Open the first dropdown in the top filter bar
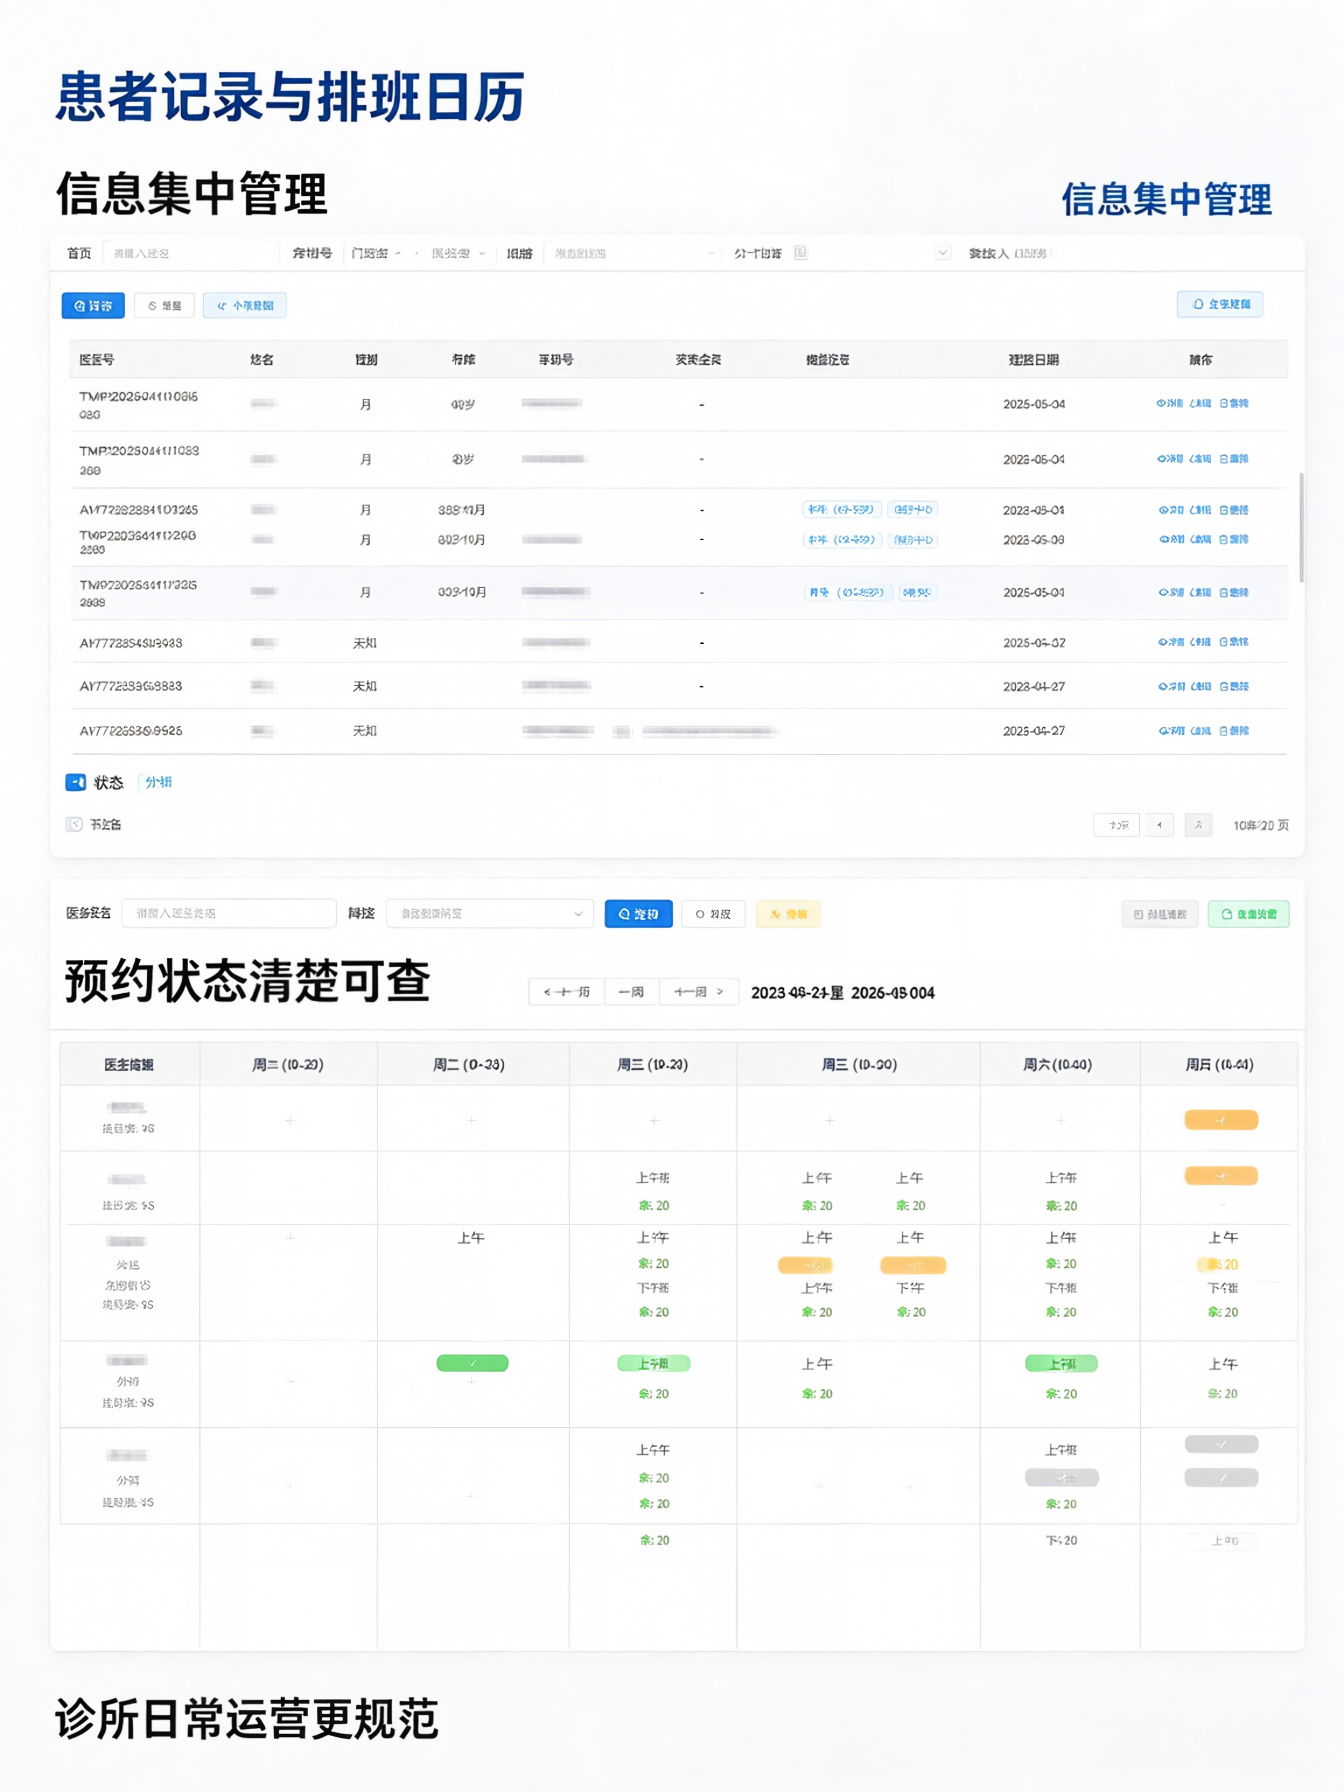1344x1792 pixels. 376,253
